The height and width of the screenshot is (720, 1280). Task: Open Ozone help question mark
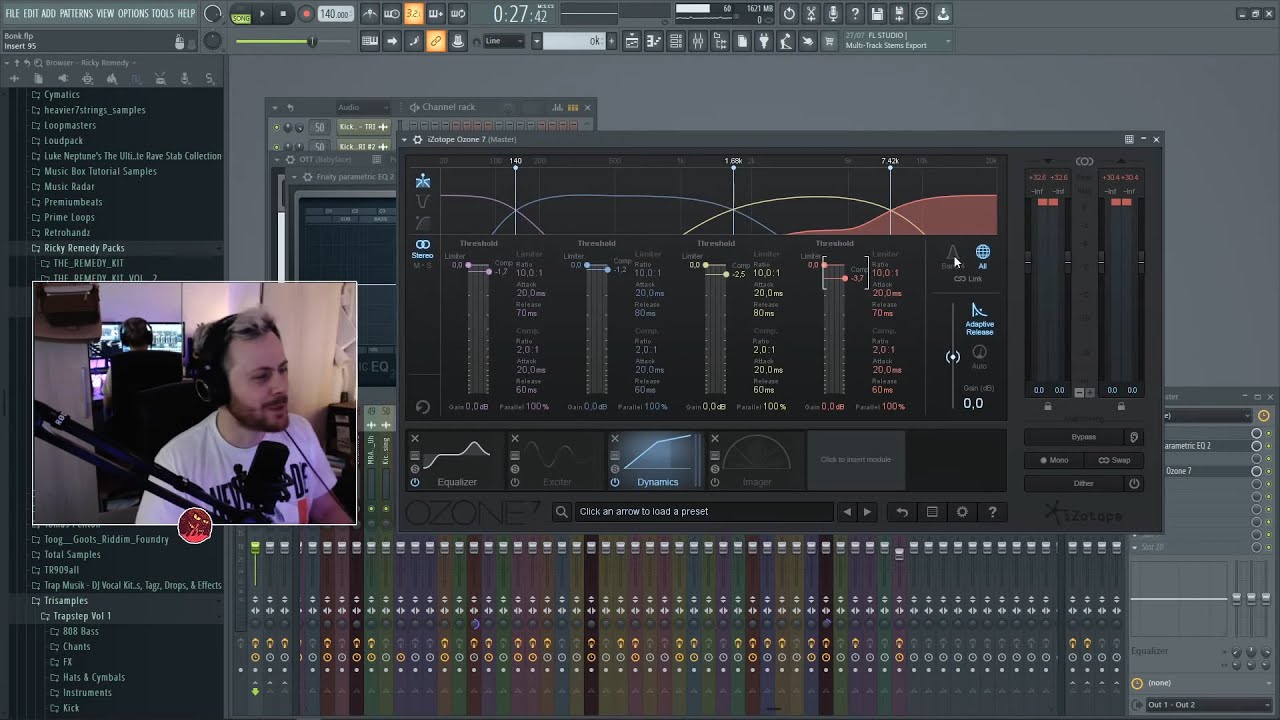point(992,512)
